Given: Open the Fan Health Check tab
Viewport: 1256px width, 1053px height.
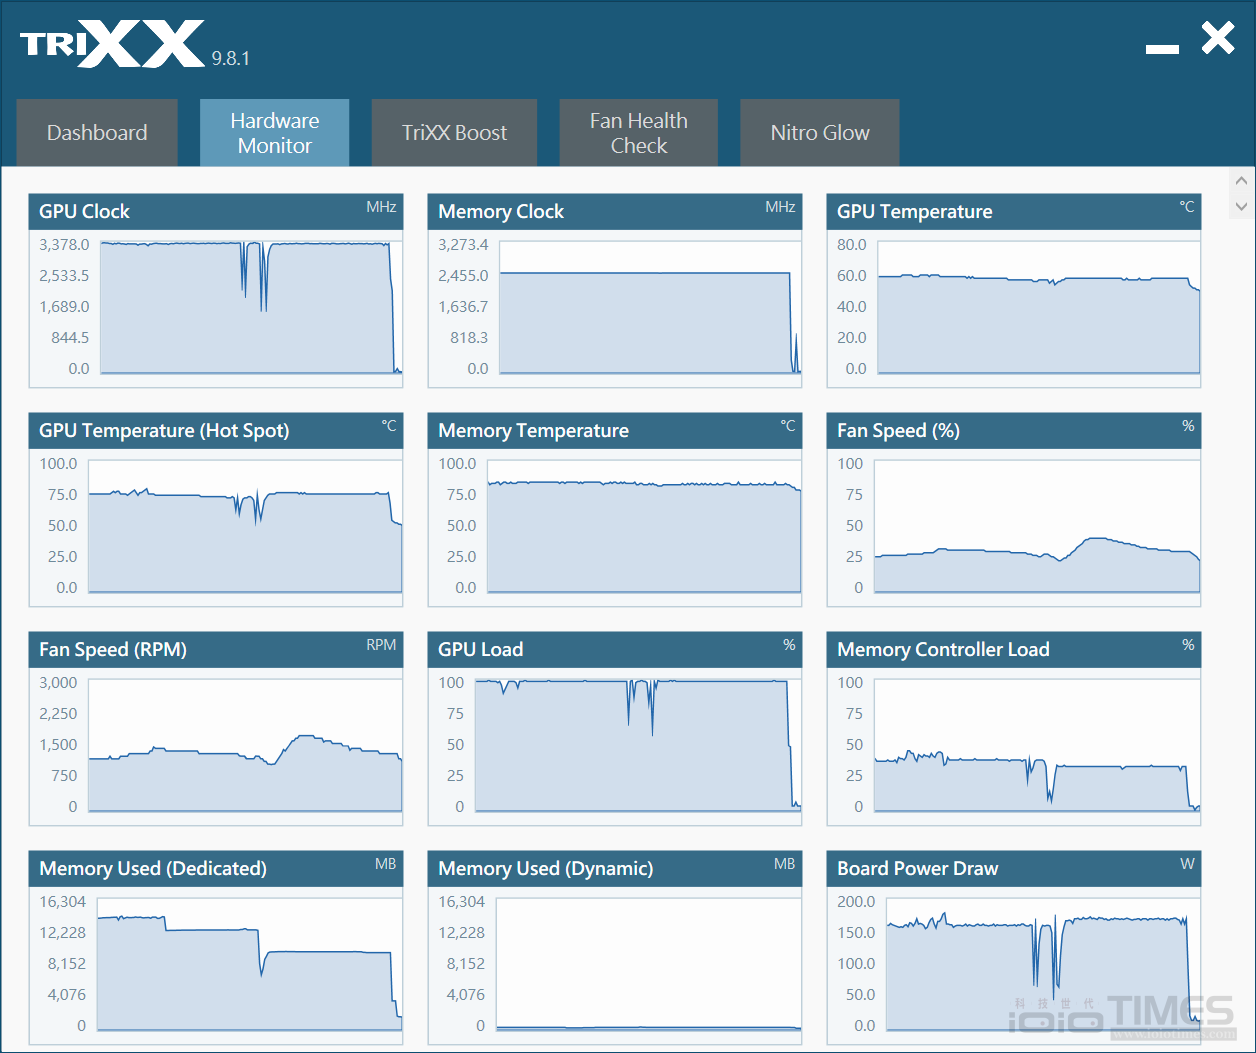Looking at the screenshot, I should pos(638,132).
